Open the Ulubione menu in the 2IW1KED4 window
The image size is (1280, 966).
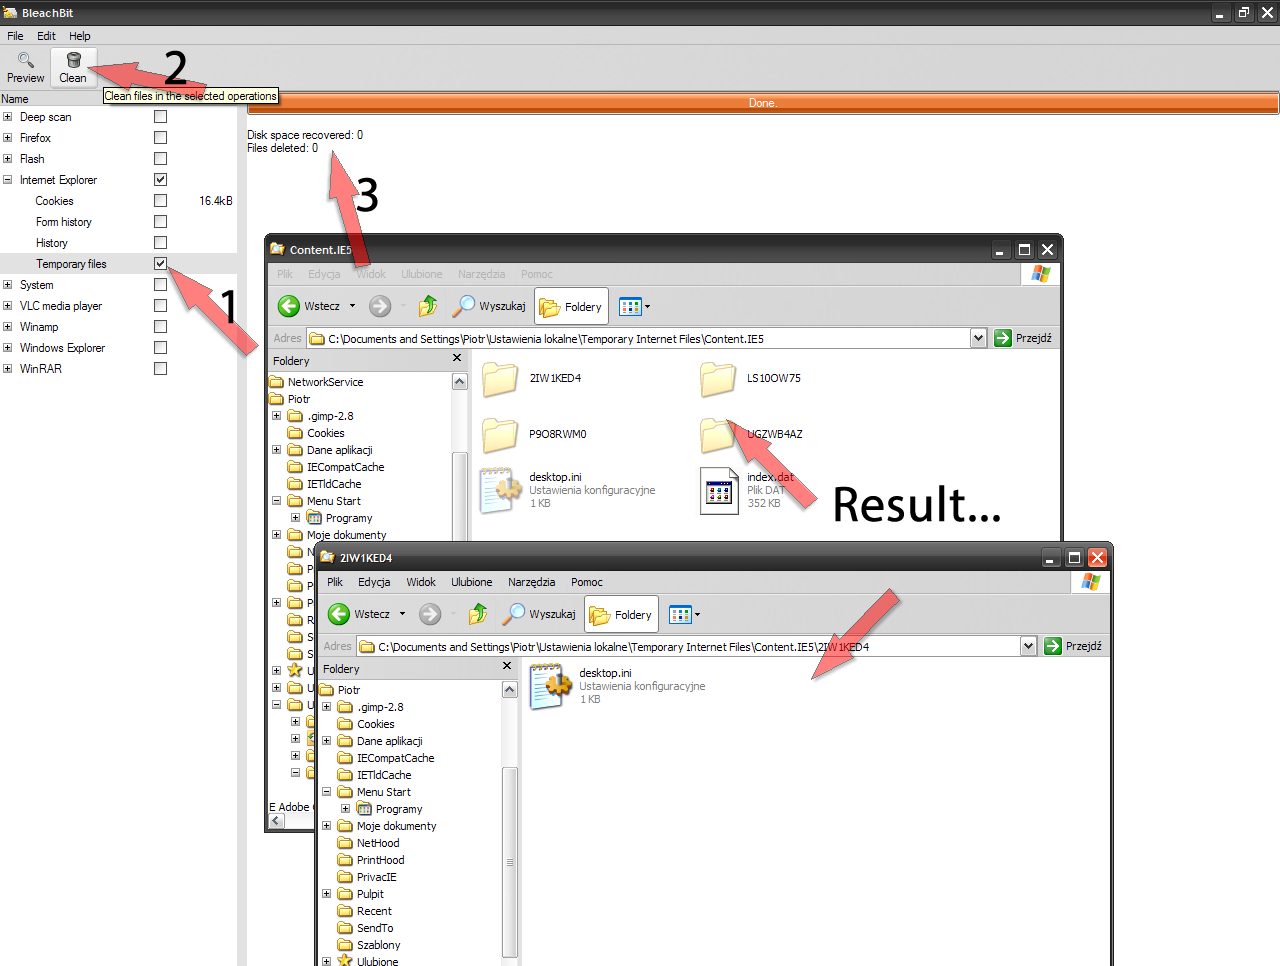[x=472, y=582]
